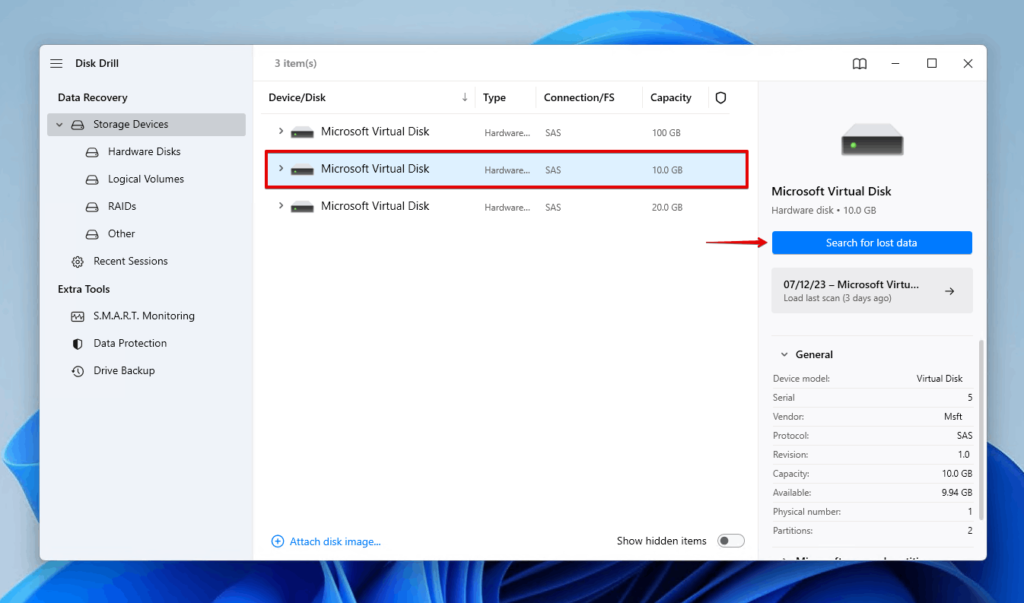Click the 10.0 GB disk drive icon
The image size is (1024, 603).
[302, 169]
